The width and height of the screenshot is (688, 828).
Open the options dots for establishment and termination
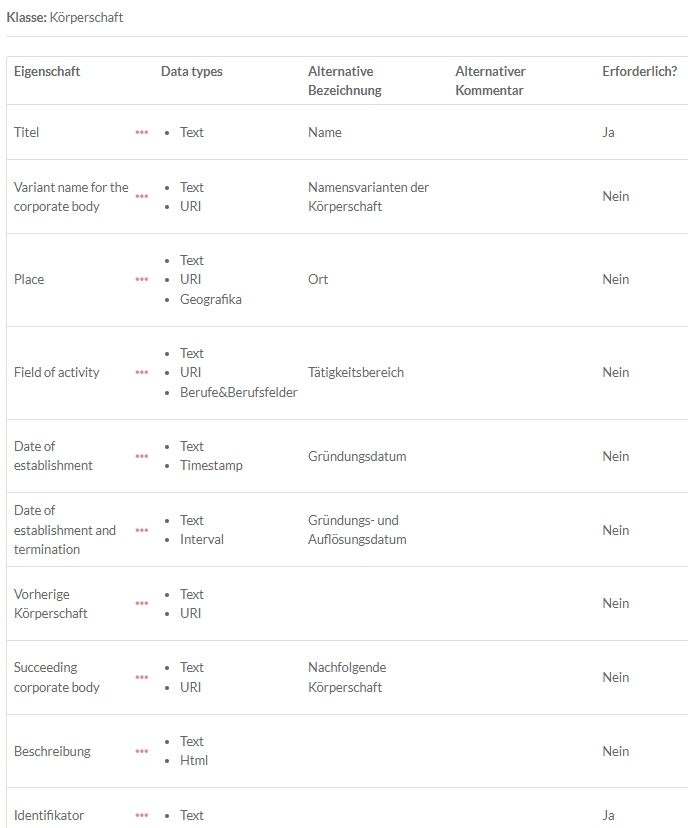142,531
